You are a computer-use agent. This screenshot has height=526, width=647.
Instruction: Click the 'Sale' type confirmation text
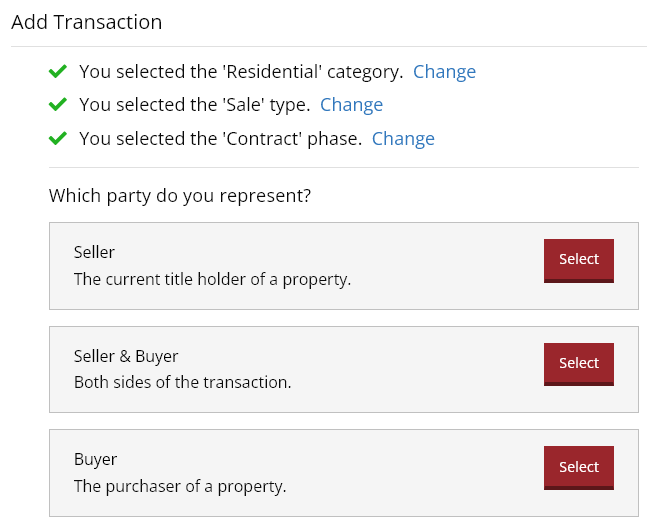195,105
